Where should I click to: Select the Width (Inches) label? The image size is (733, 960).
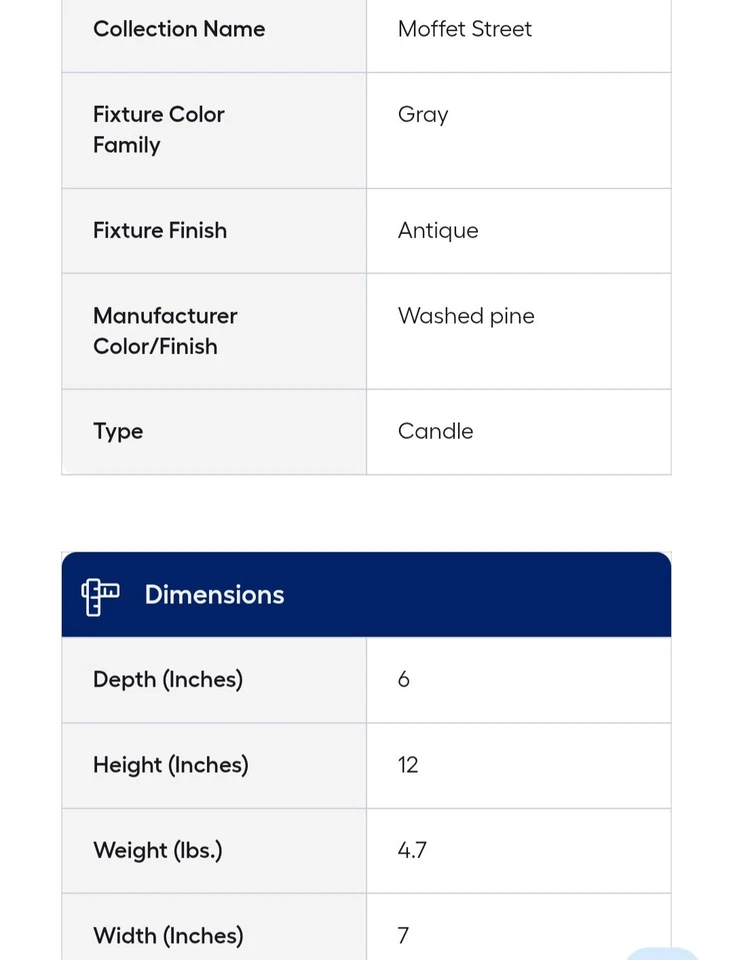pyautogui.click(x=168, y=936)
